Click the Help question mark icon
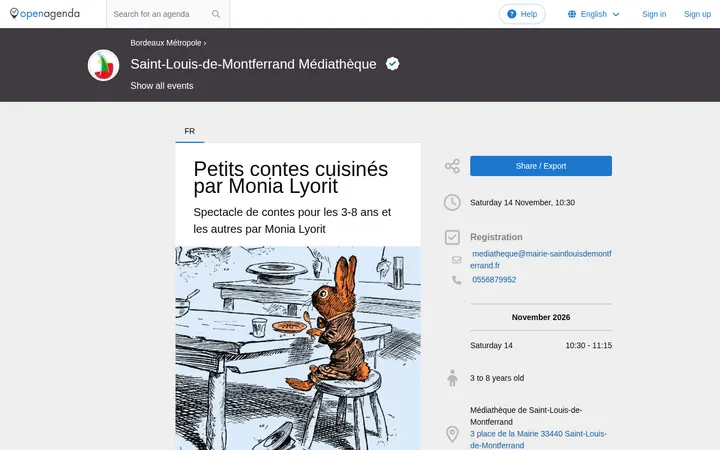The width and height of the screenshot is (720, 450). click(x=512, y=14)
